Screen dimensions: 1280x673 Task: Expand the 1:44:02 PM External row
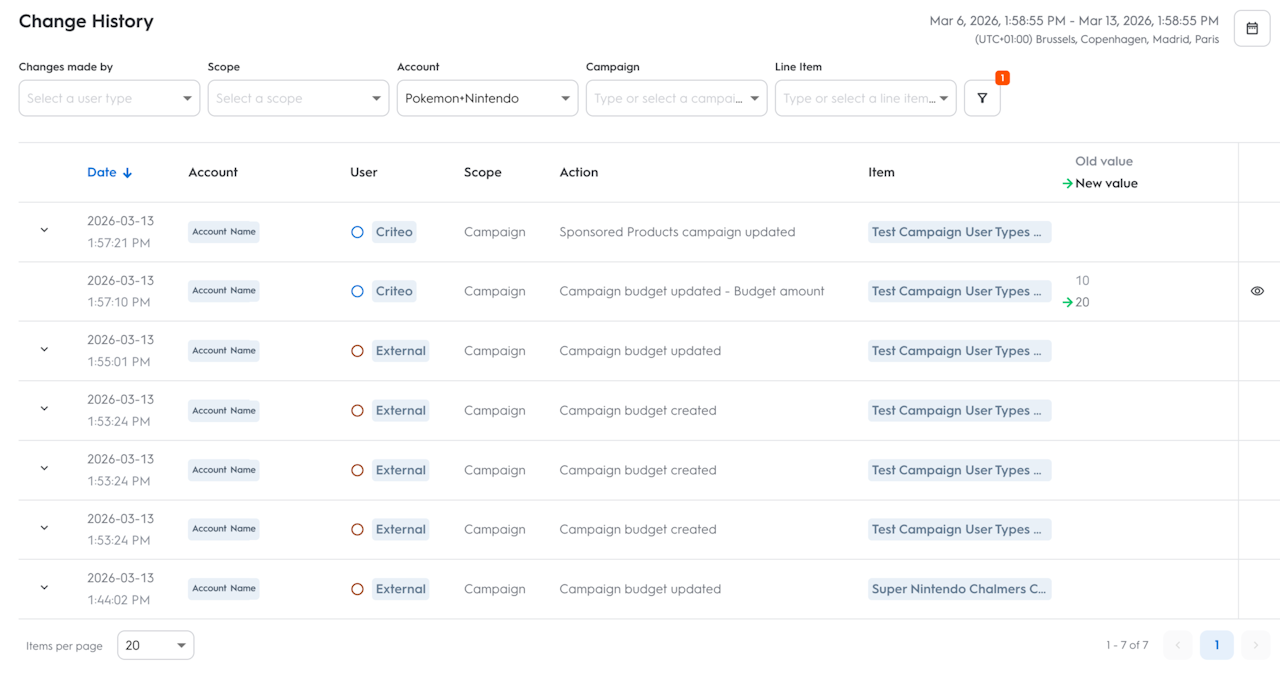point(44,588)
